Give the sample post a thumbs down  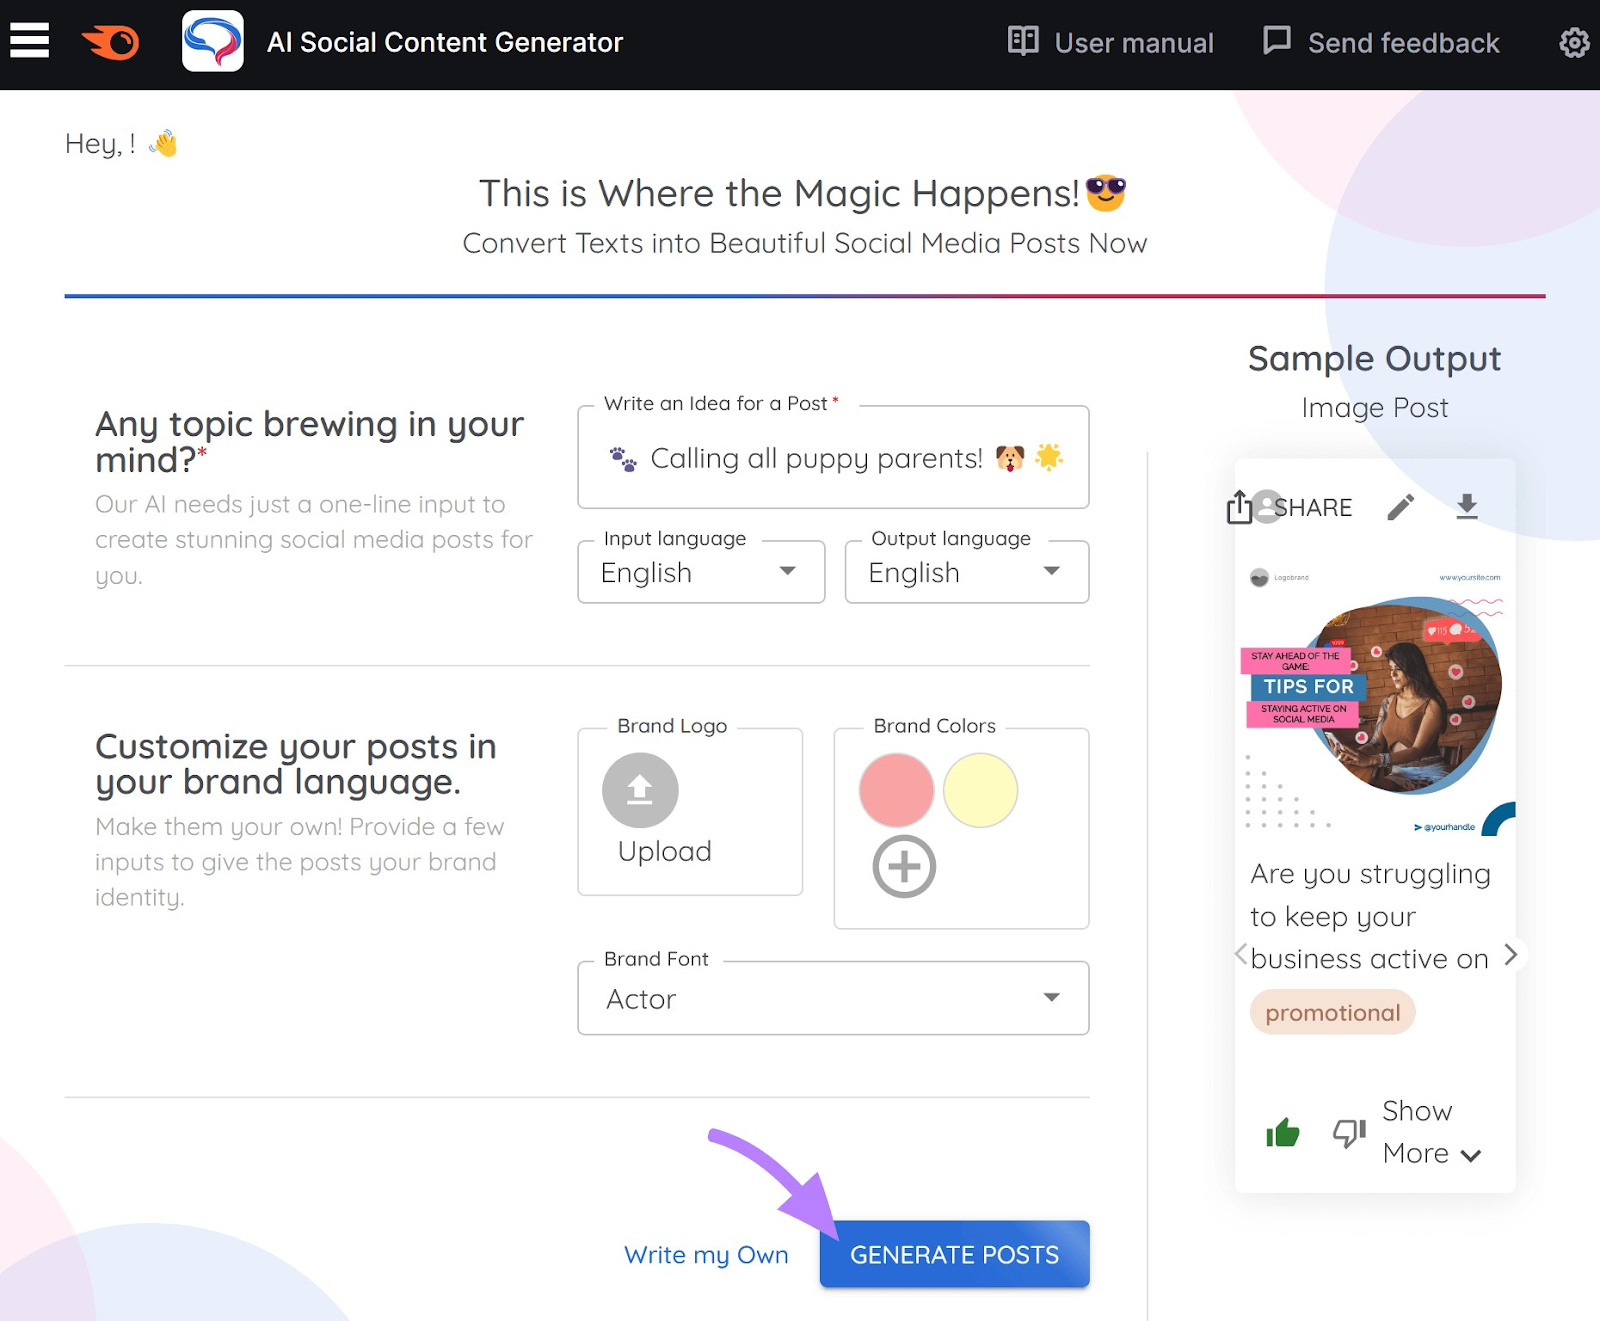[x=1349, y=1132]
